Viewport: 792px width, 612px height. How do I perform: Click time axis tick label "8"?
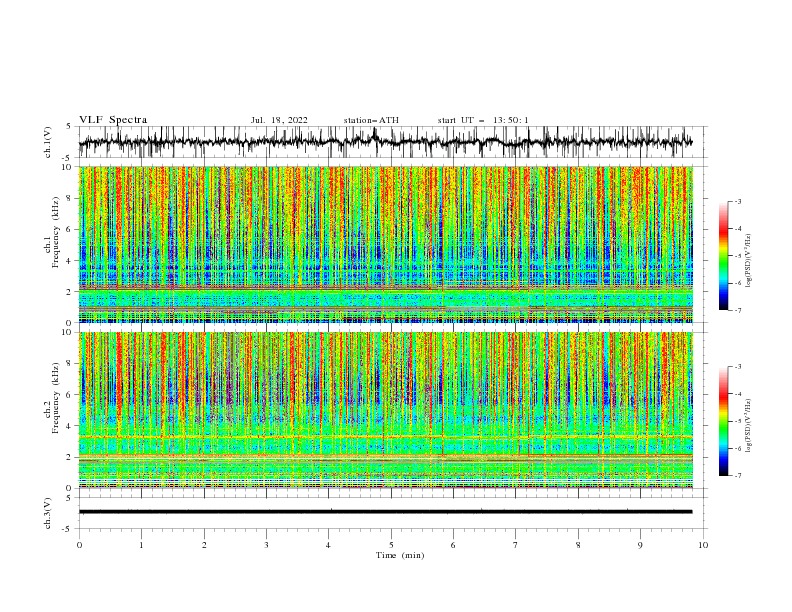pos(578,545)
